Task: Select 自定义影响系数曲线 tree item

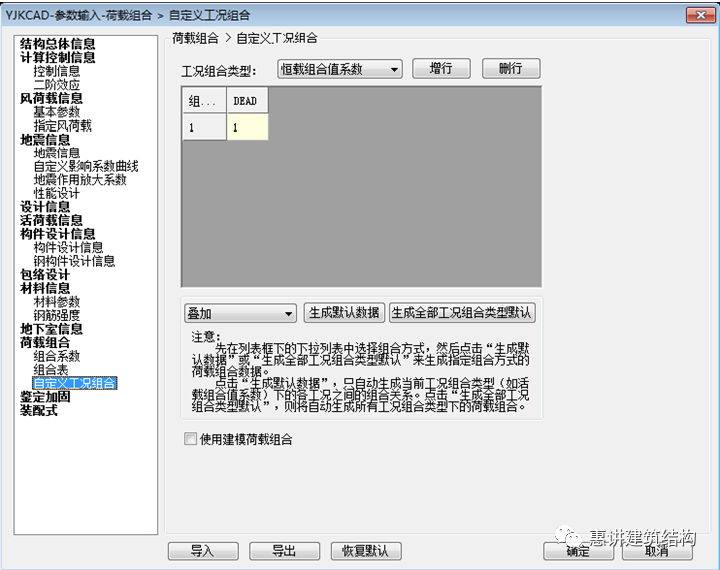Action: 85,166
